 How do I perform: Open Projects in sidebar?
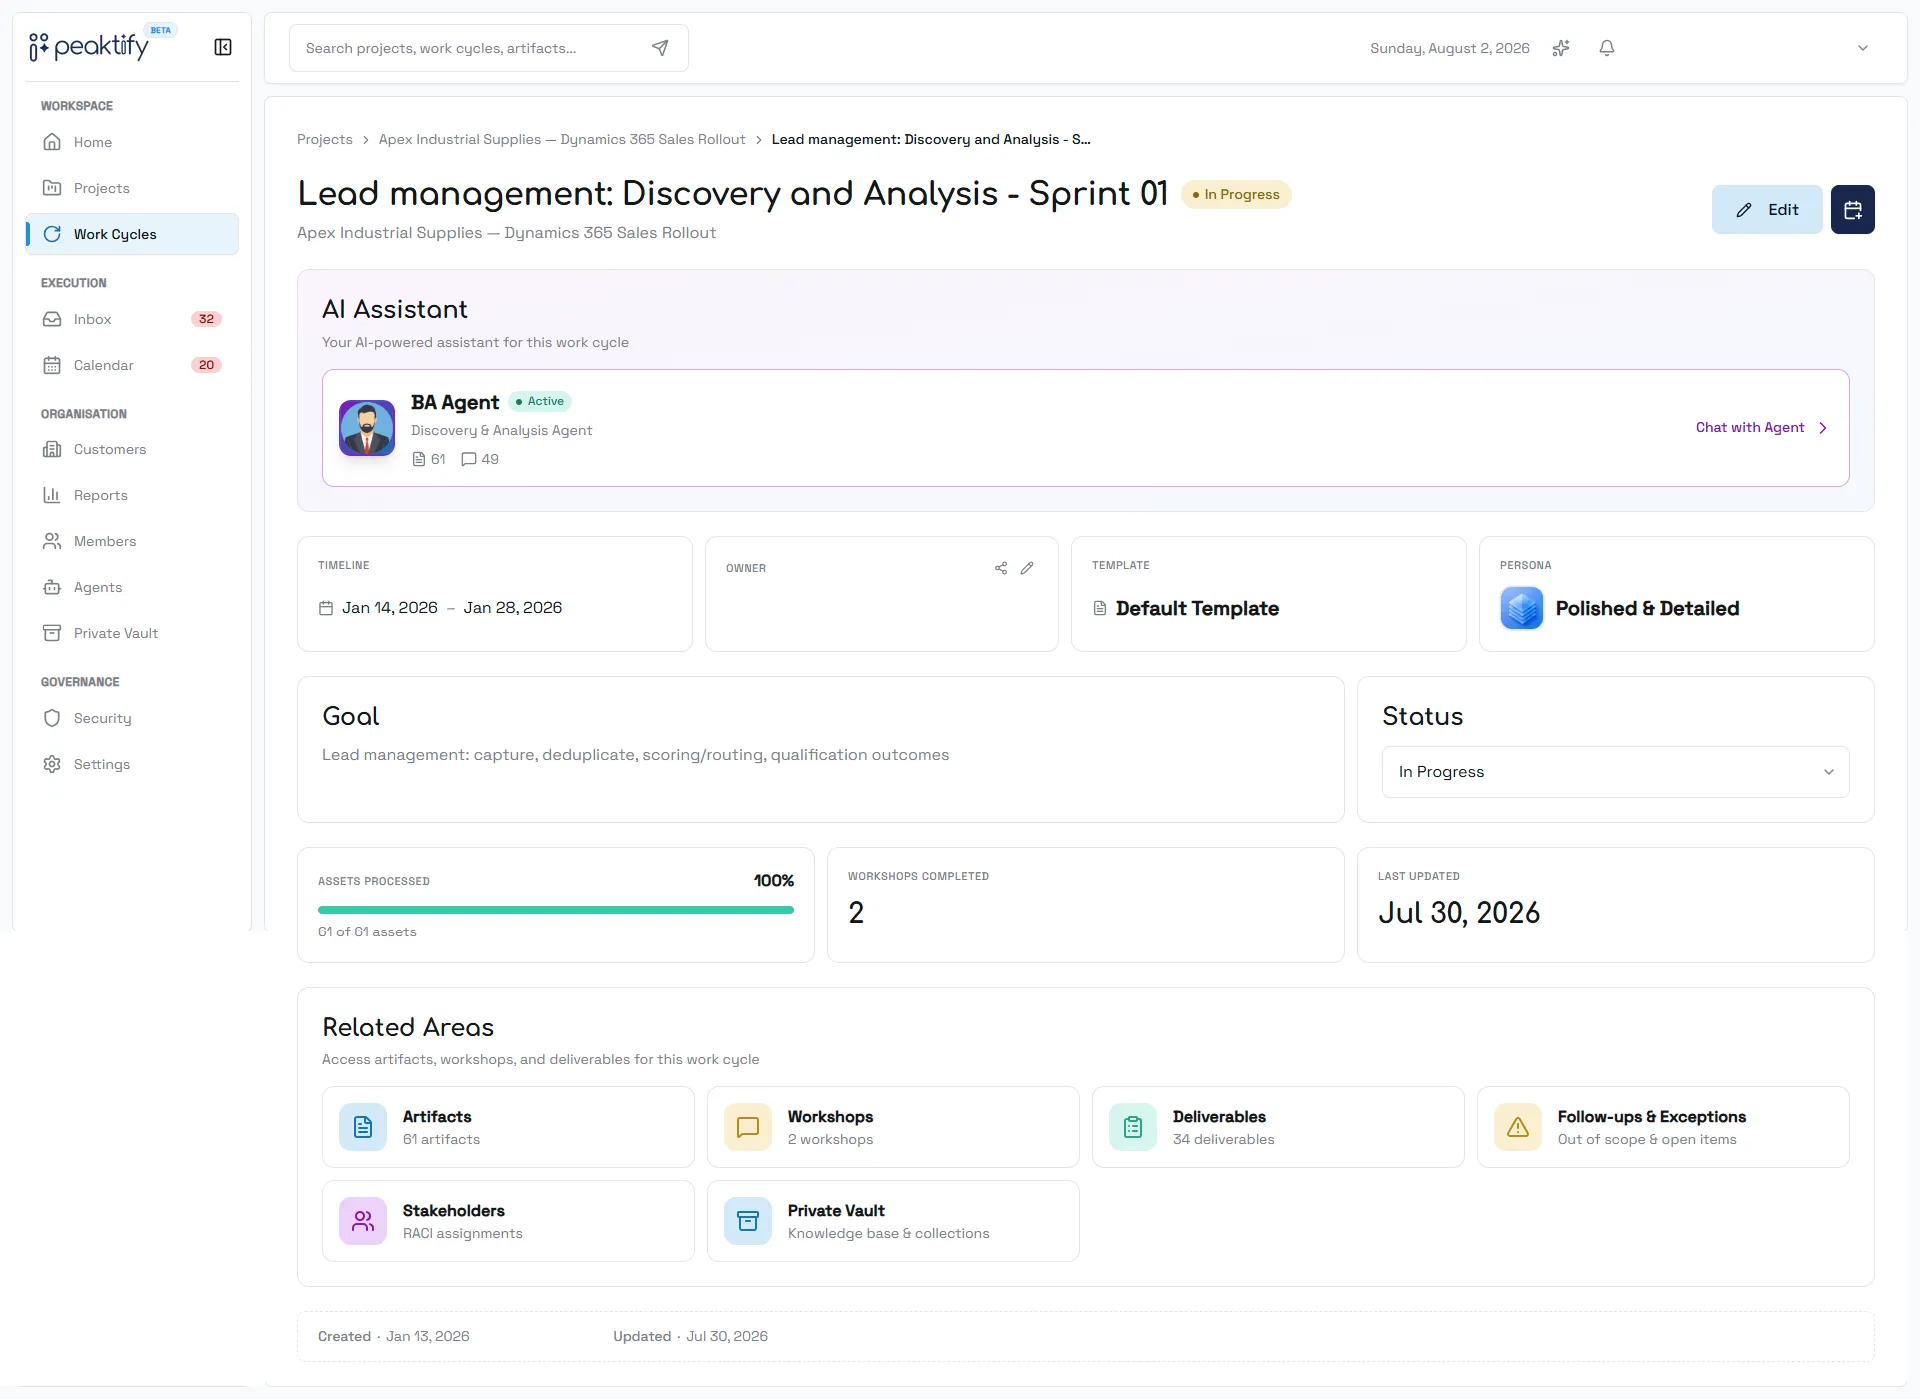132,188
